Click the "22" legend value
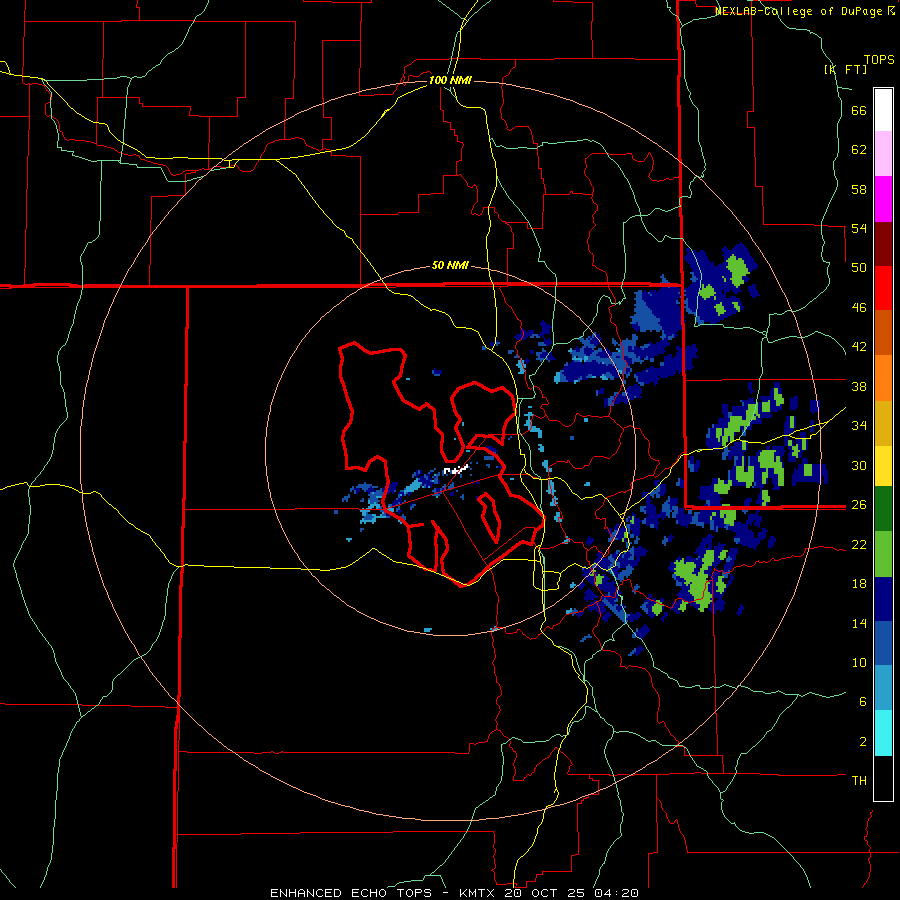Viewport: 900px width, 900px height. click(x=859, y=544)
